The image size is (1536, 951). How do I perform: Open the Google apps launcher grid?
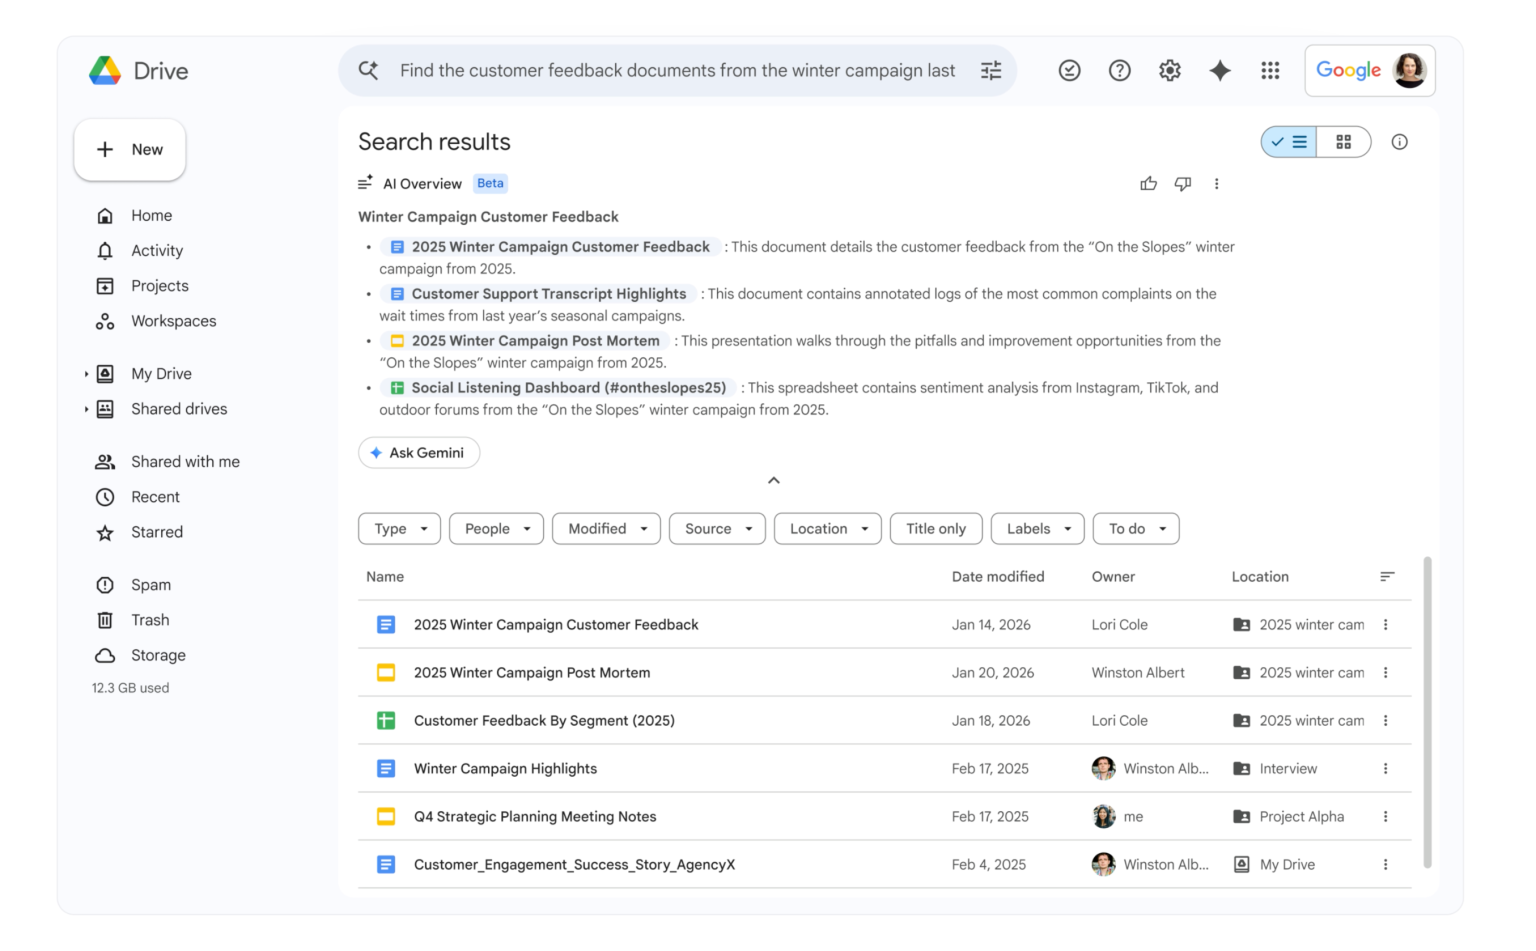pos(1270,70)
